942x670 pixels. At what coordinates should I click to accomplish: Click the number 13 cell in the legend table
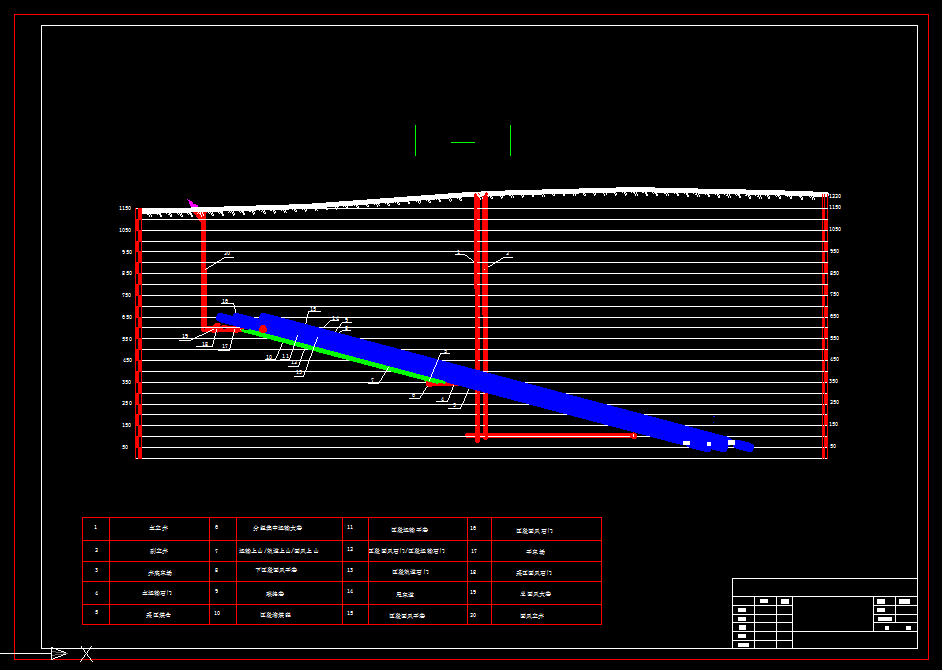point(355,571)
